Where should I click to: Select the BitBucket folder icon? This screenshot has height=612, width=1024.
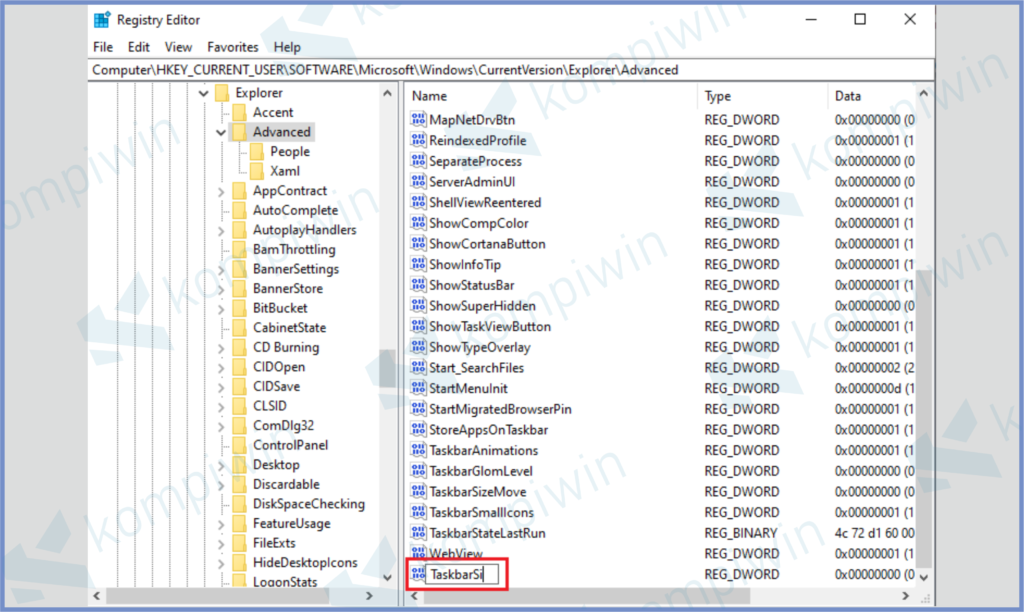(x=239, y=308)
